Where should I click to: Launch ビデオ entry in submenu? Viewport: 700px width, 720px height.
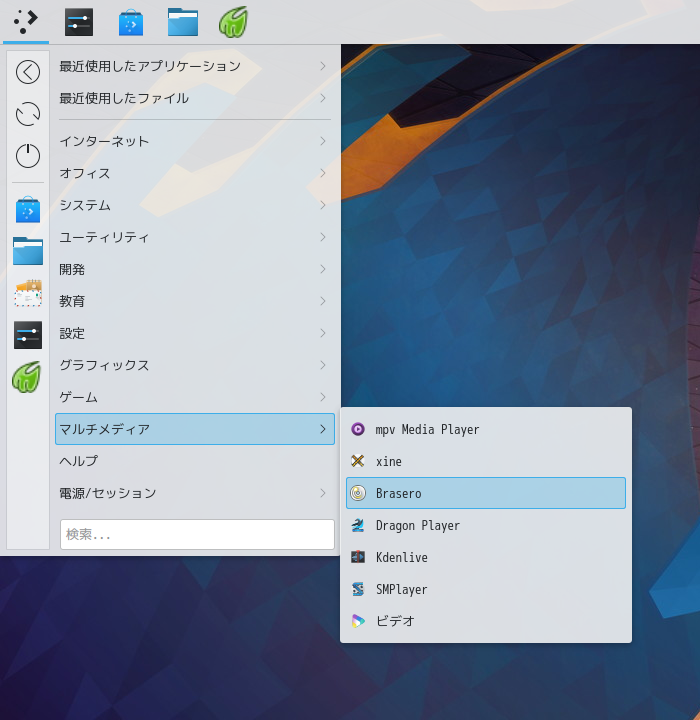tap(486, 621)
